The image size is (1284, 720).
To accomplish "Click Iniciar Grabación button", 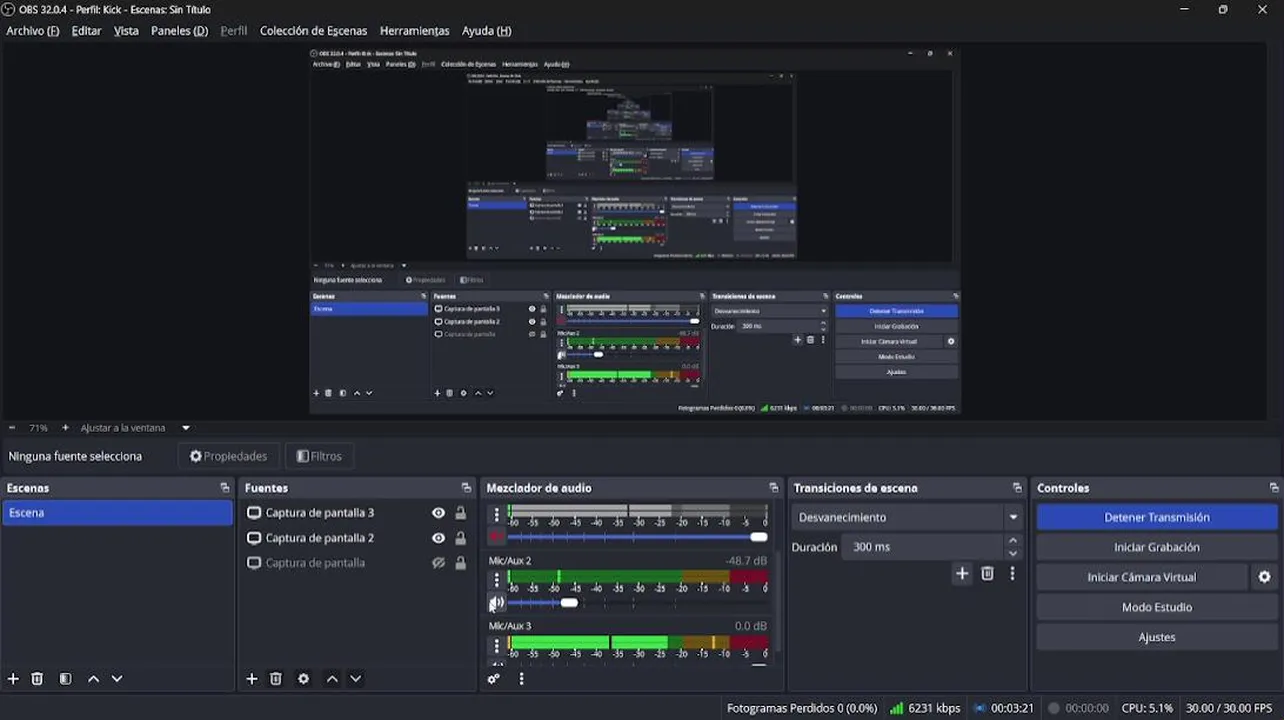I will click(x=1157, y=547).
